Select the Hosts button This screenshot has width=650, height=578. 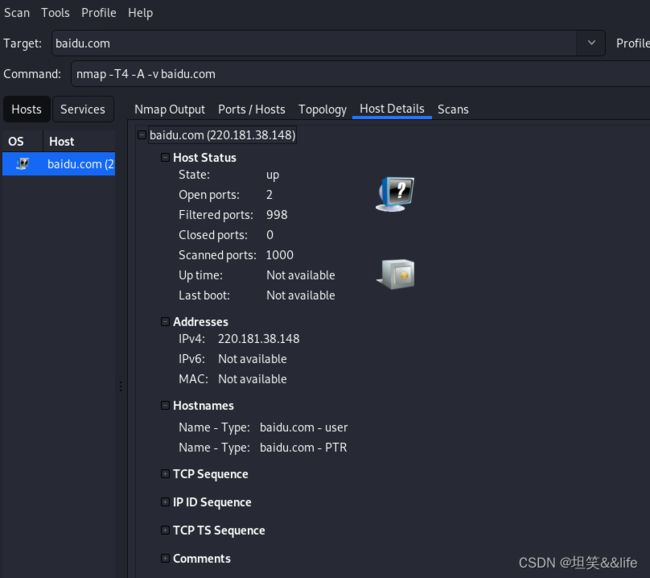click(27, 109)
